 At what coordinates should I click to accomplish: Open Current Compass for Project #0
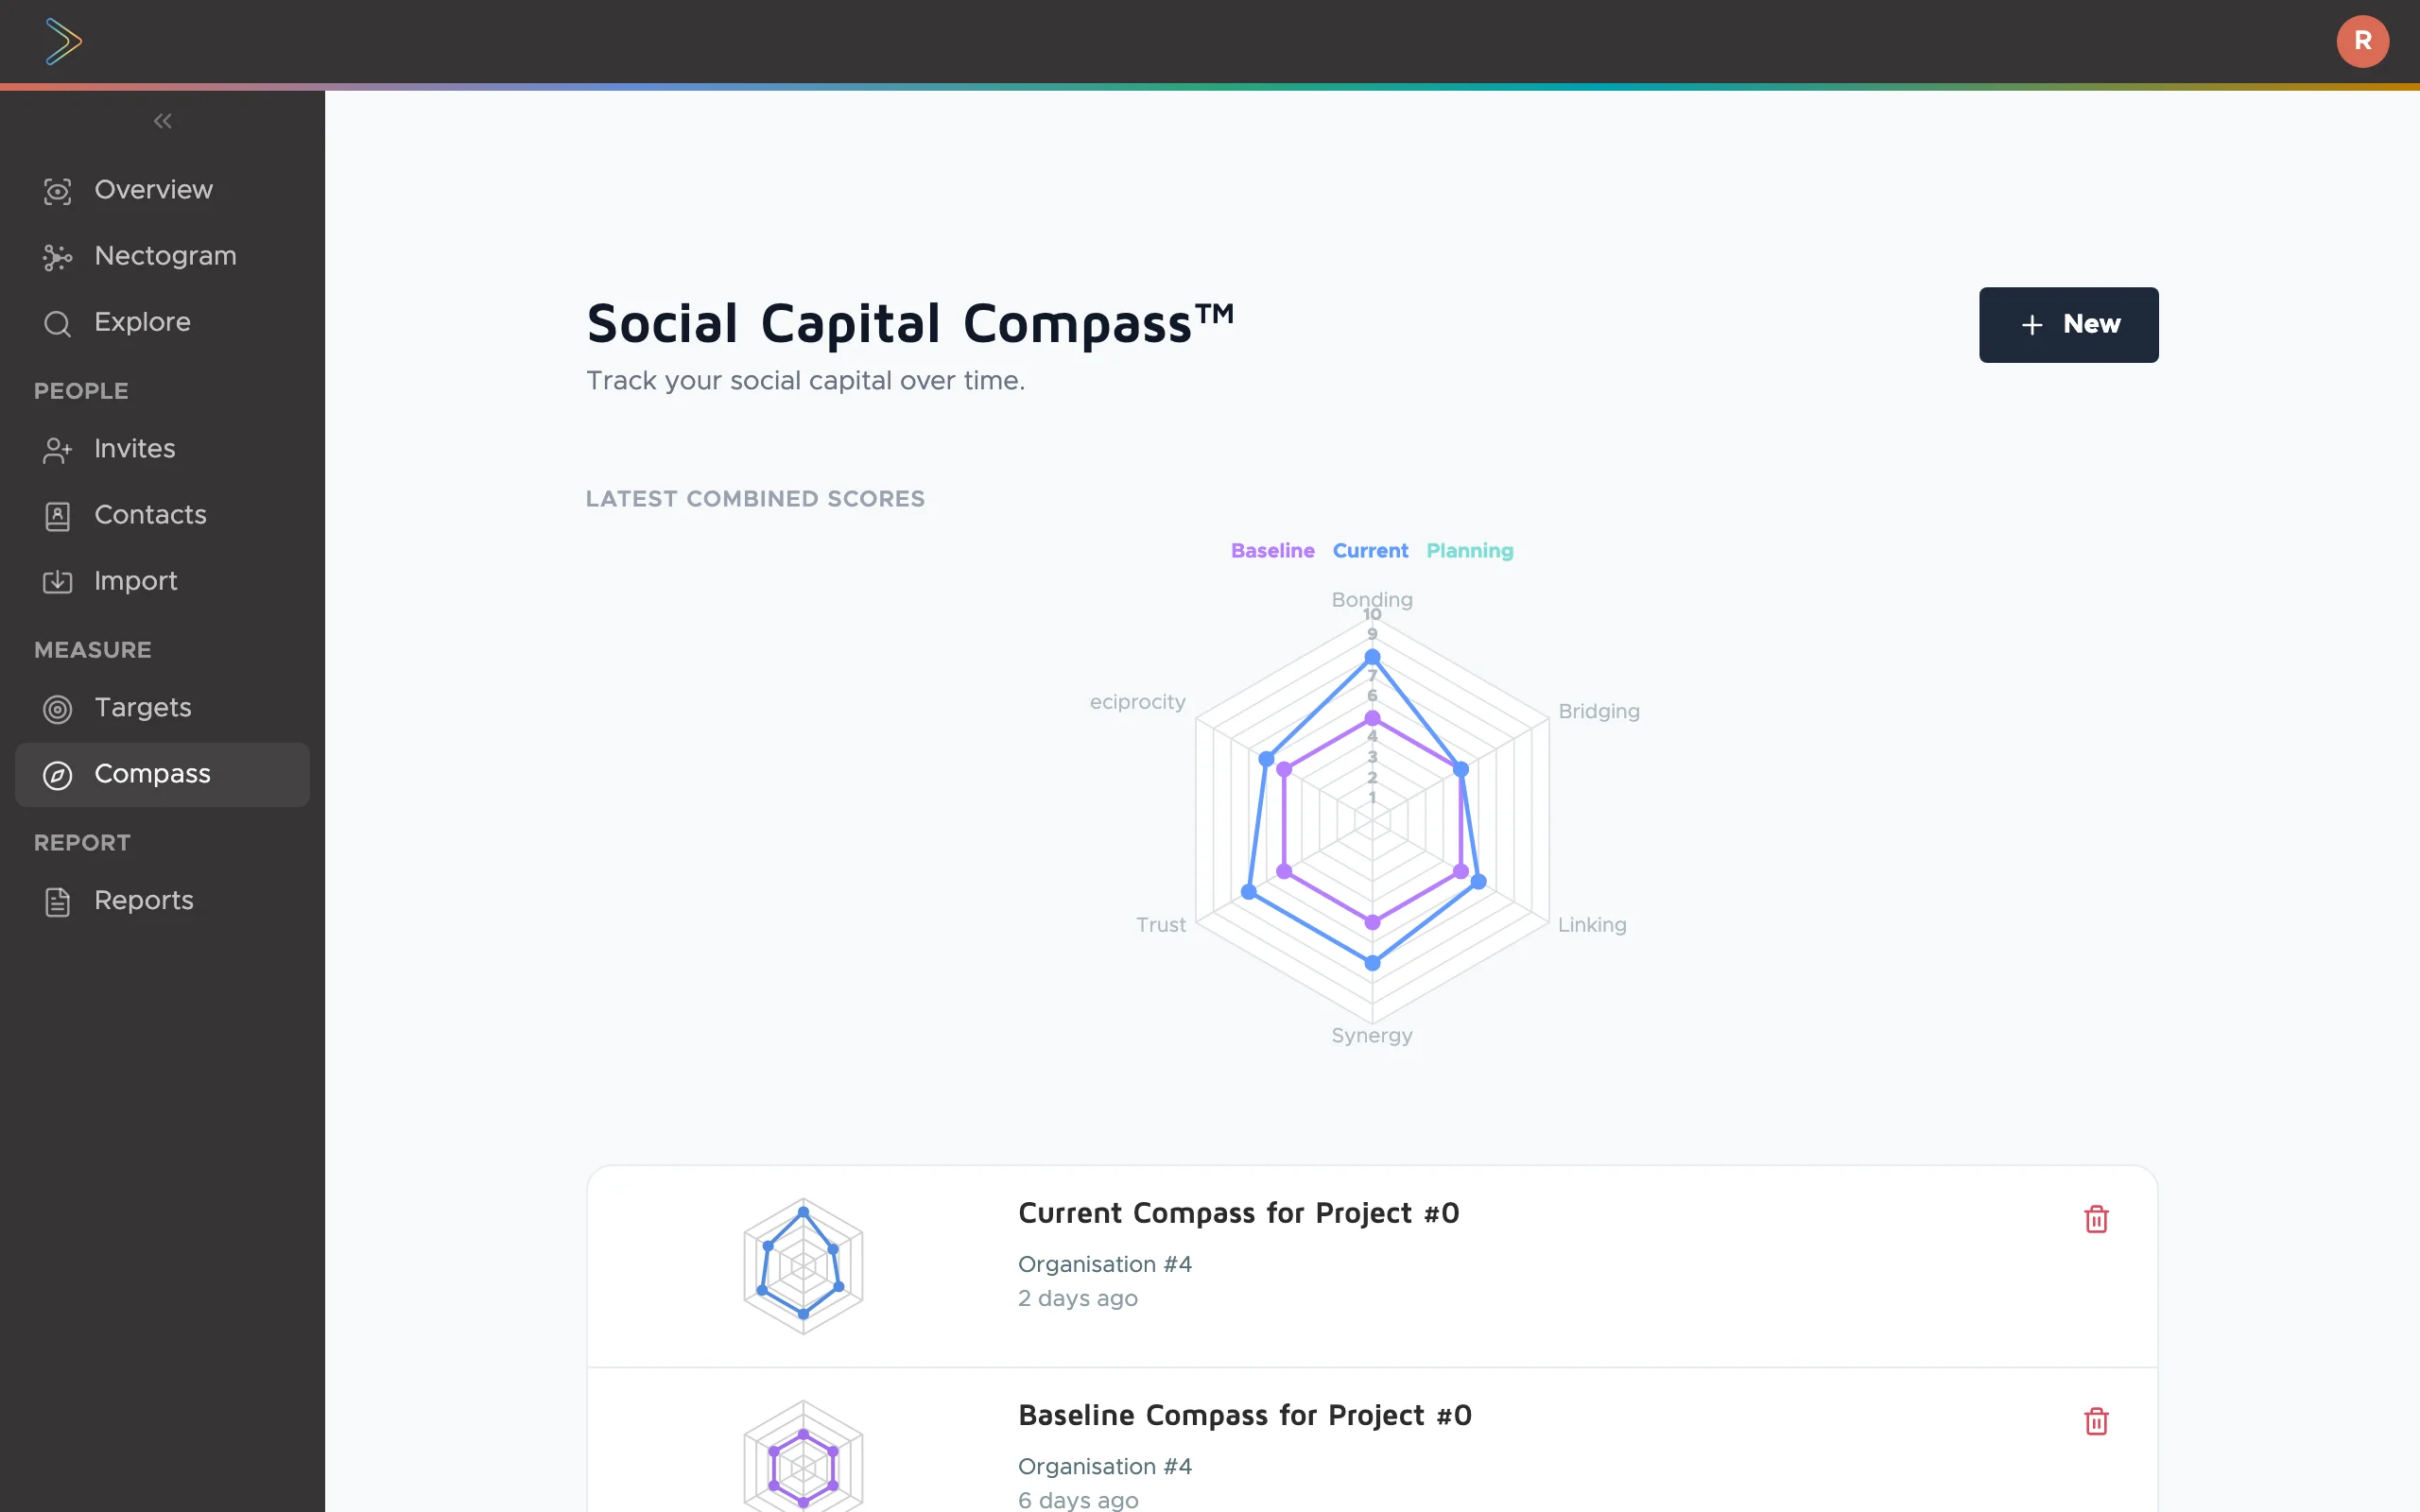click(1239, 1213)
